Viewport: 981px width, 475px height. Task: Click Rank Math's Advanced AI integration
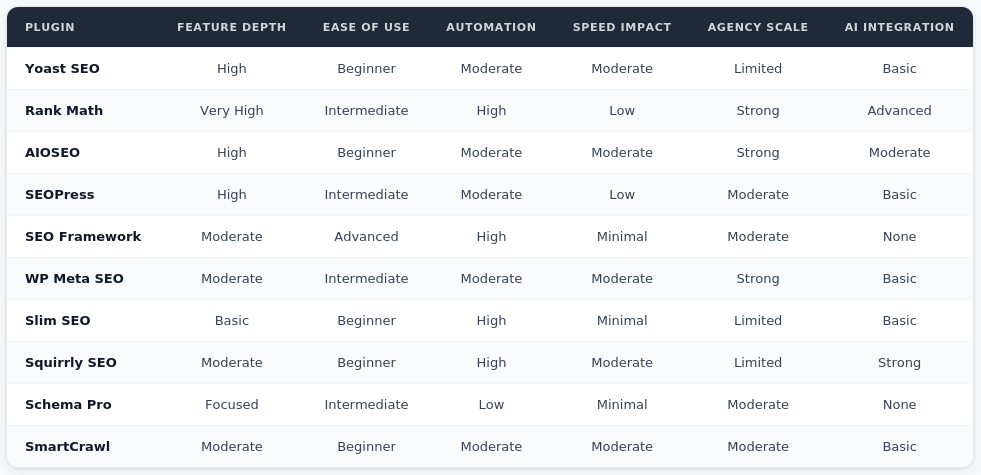pyautogui.click(x=899, y=110)
